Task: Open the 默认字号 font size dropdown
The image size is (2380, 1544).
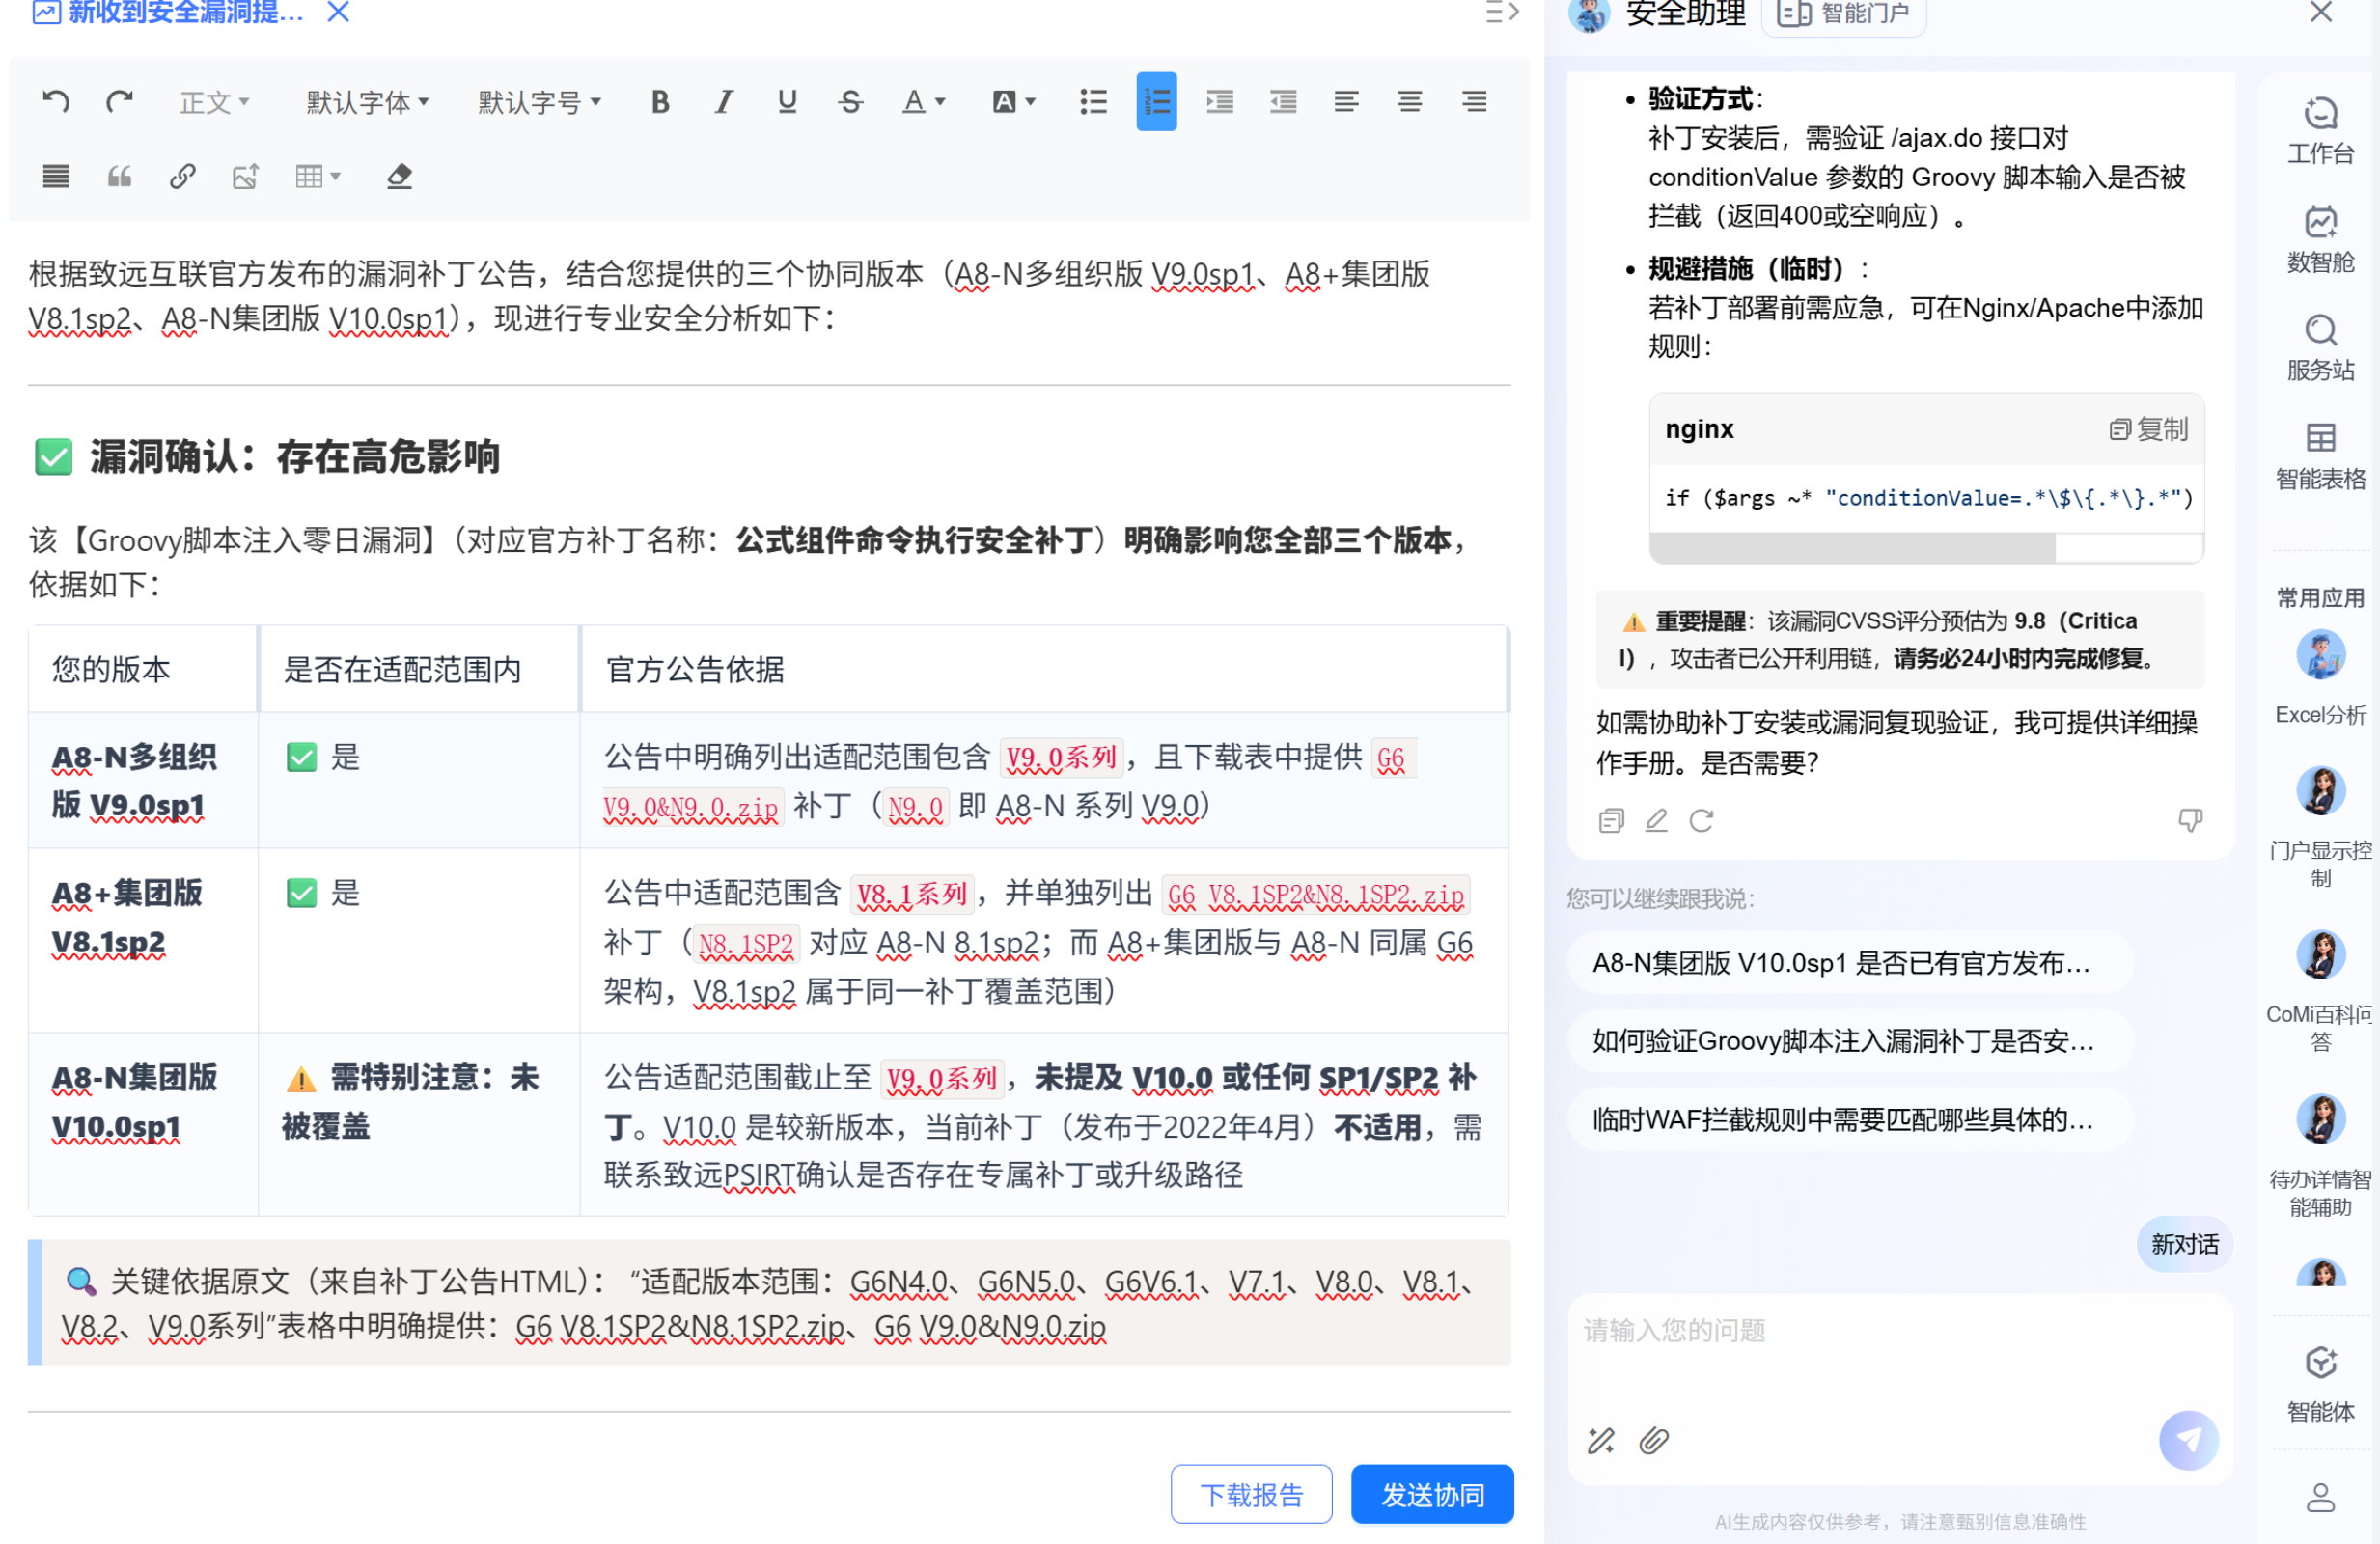Action: coord(540,102)
